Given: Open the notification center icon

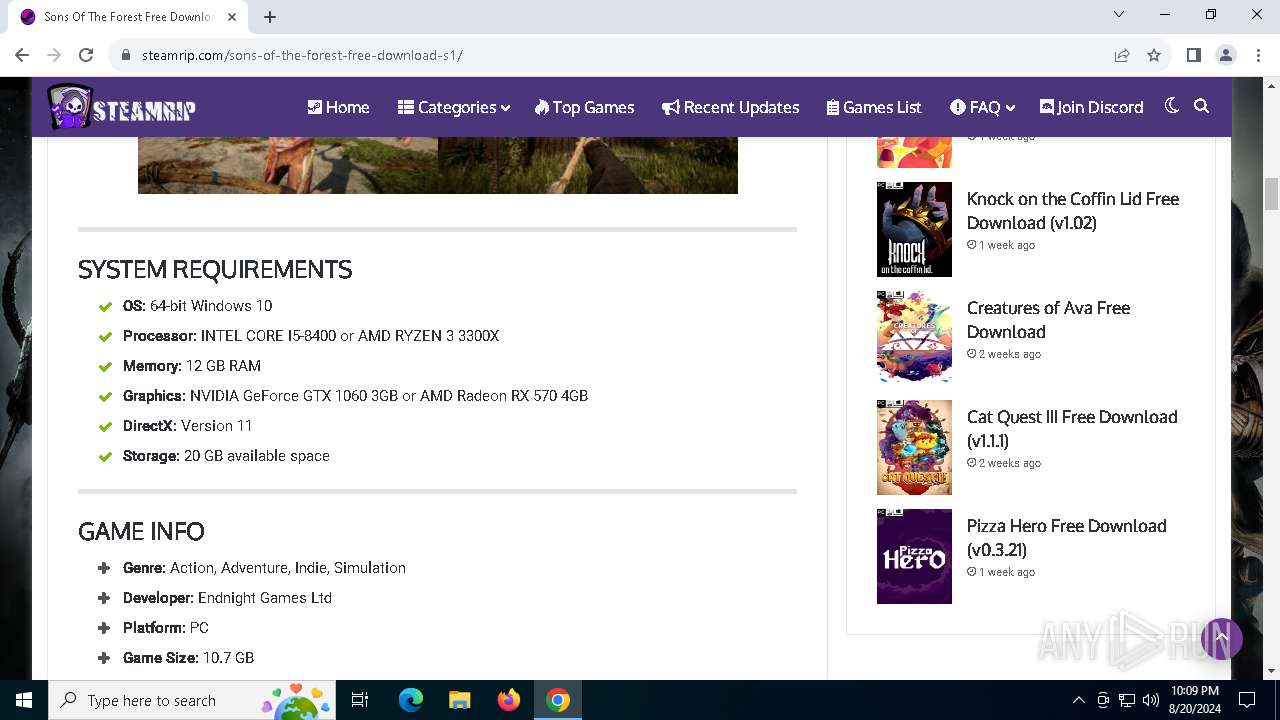Looking at the screenshot, I should (1247, 700).
